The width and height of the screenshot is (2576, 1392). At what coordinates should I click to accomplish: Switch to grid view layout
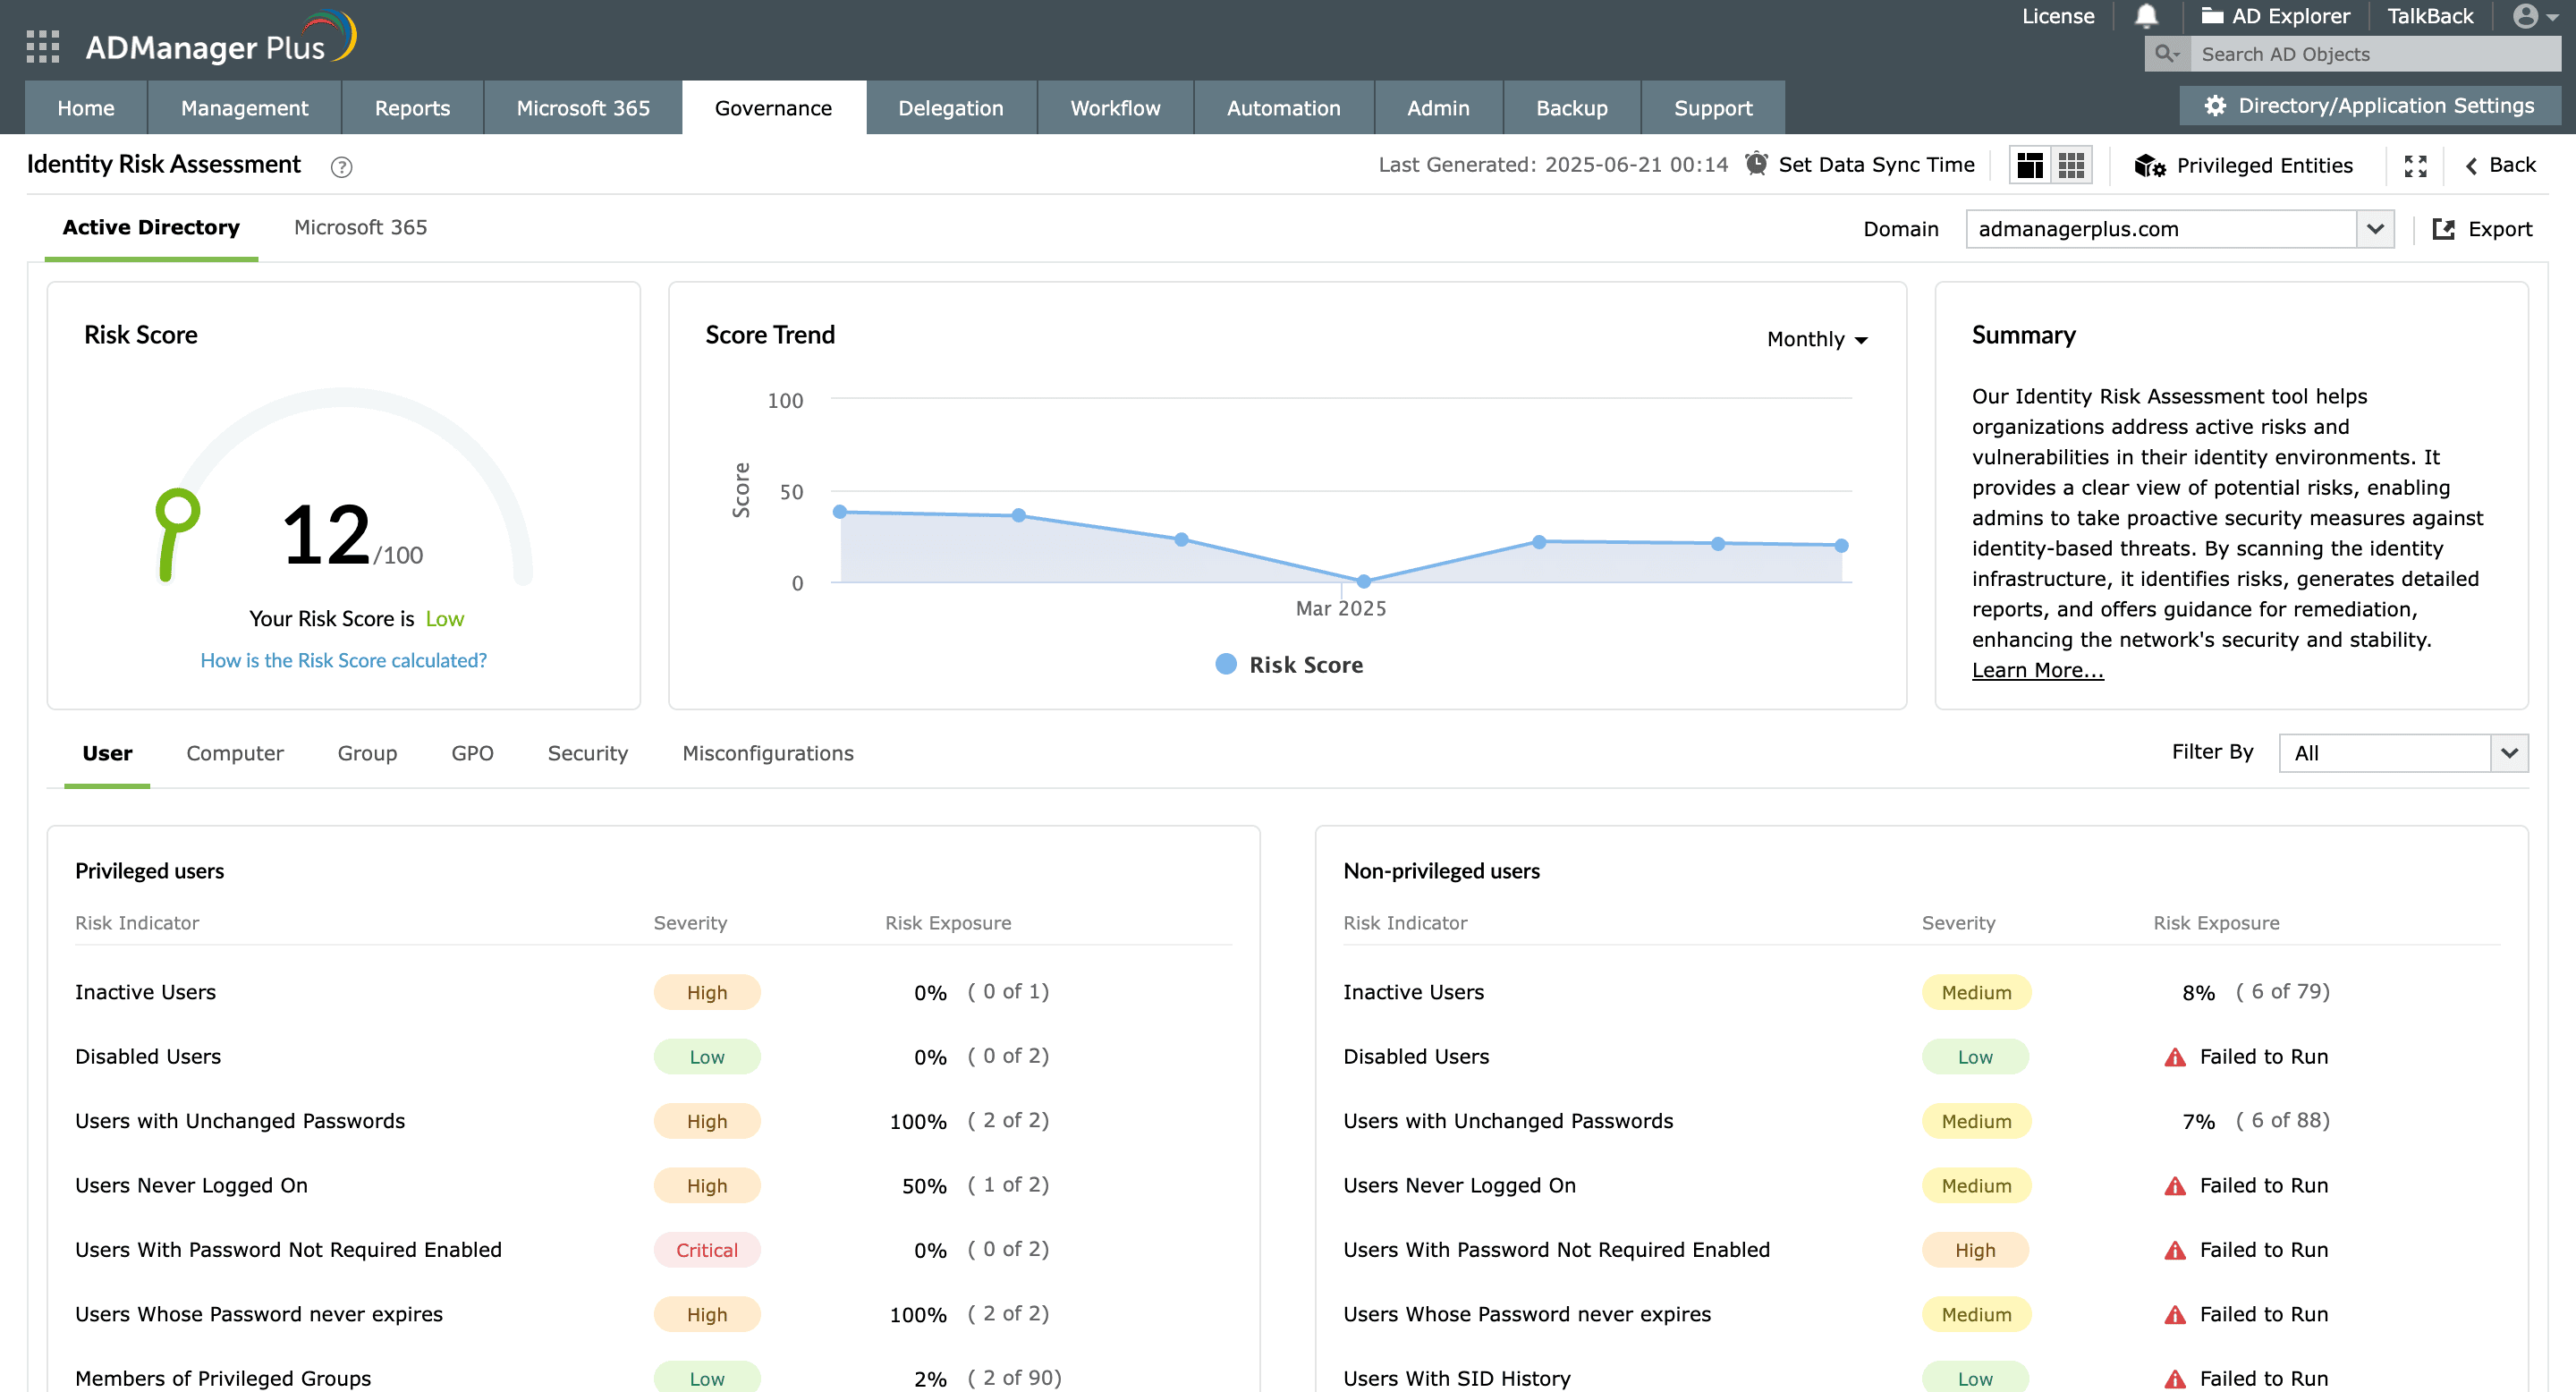(x=2071, y=165)
